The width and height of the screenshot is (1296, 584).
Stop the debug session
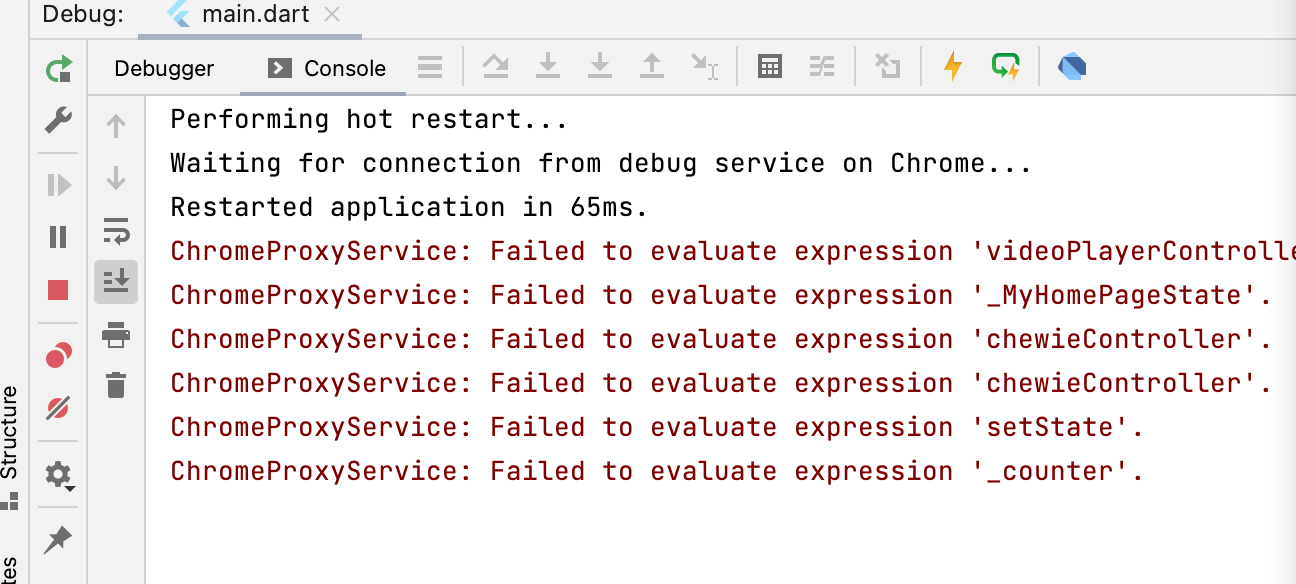point(57,288)
